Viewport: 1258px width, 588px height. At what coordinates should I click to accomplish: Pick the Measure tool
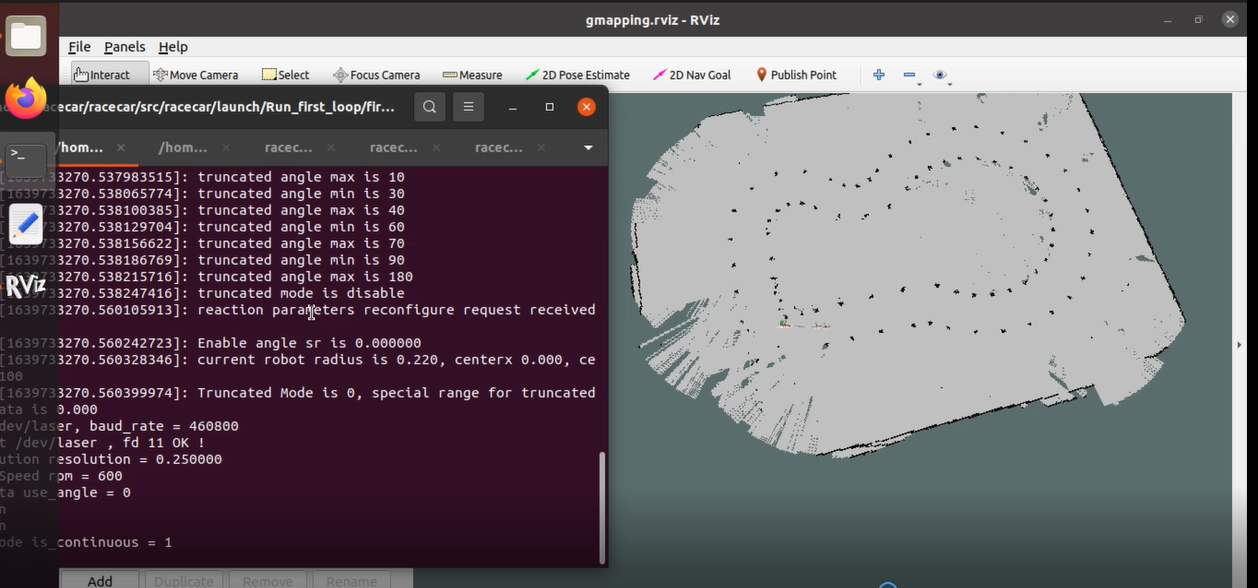click(x=472, y=75)
